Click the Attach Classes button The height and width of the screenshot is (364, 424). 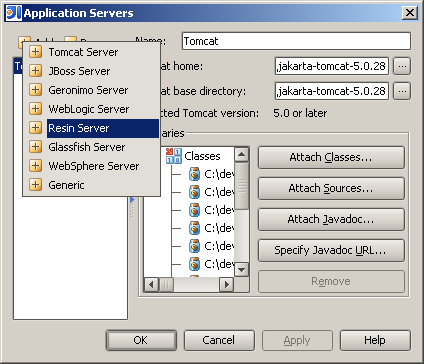(x=331, y=157)
